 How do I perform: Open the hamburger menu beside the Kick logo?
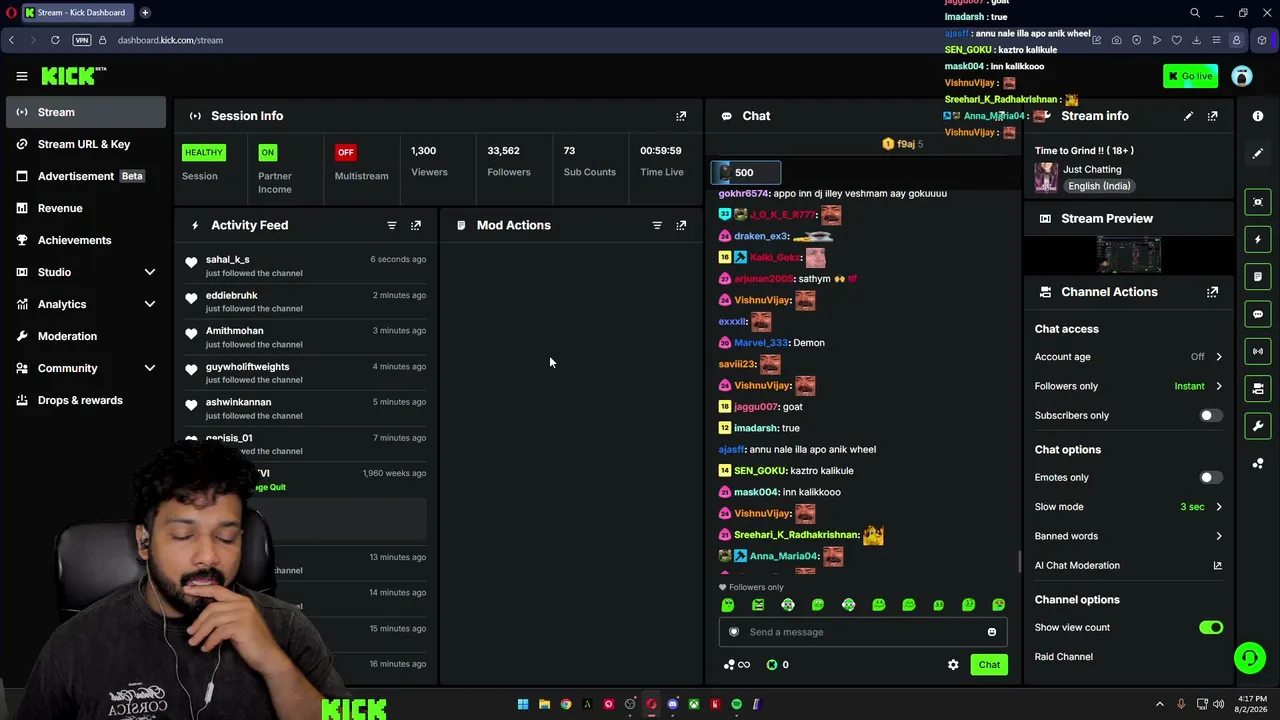point(21,76)
